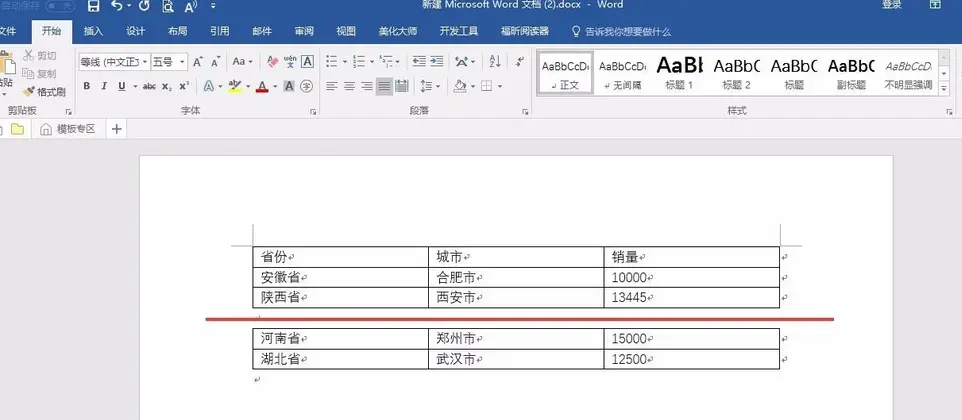
Task: Click the Save icon in quick access toolbar
Action: click(93, 6)
